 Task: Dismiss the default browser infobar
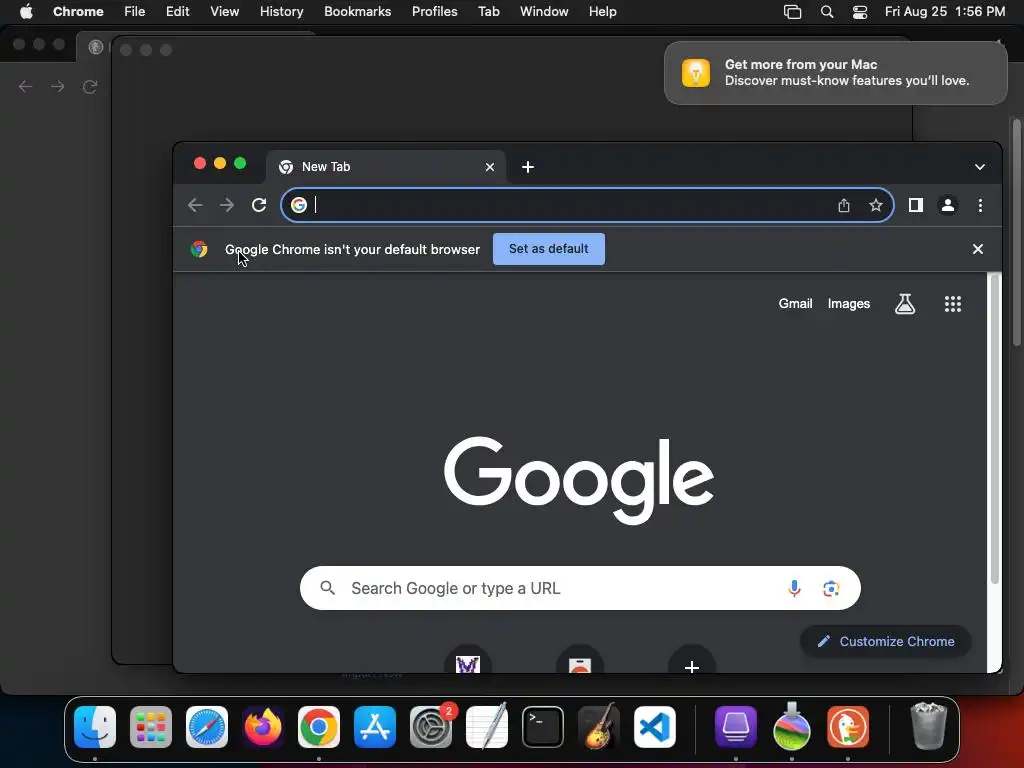tap(978, 249)
